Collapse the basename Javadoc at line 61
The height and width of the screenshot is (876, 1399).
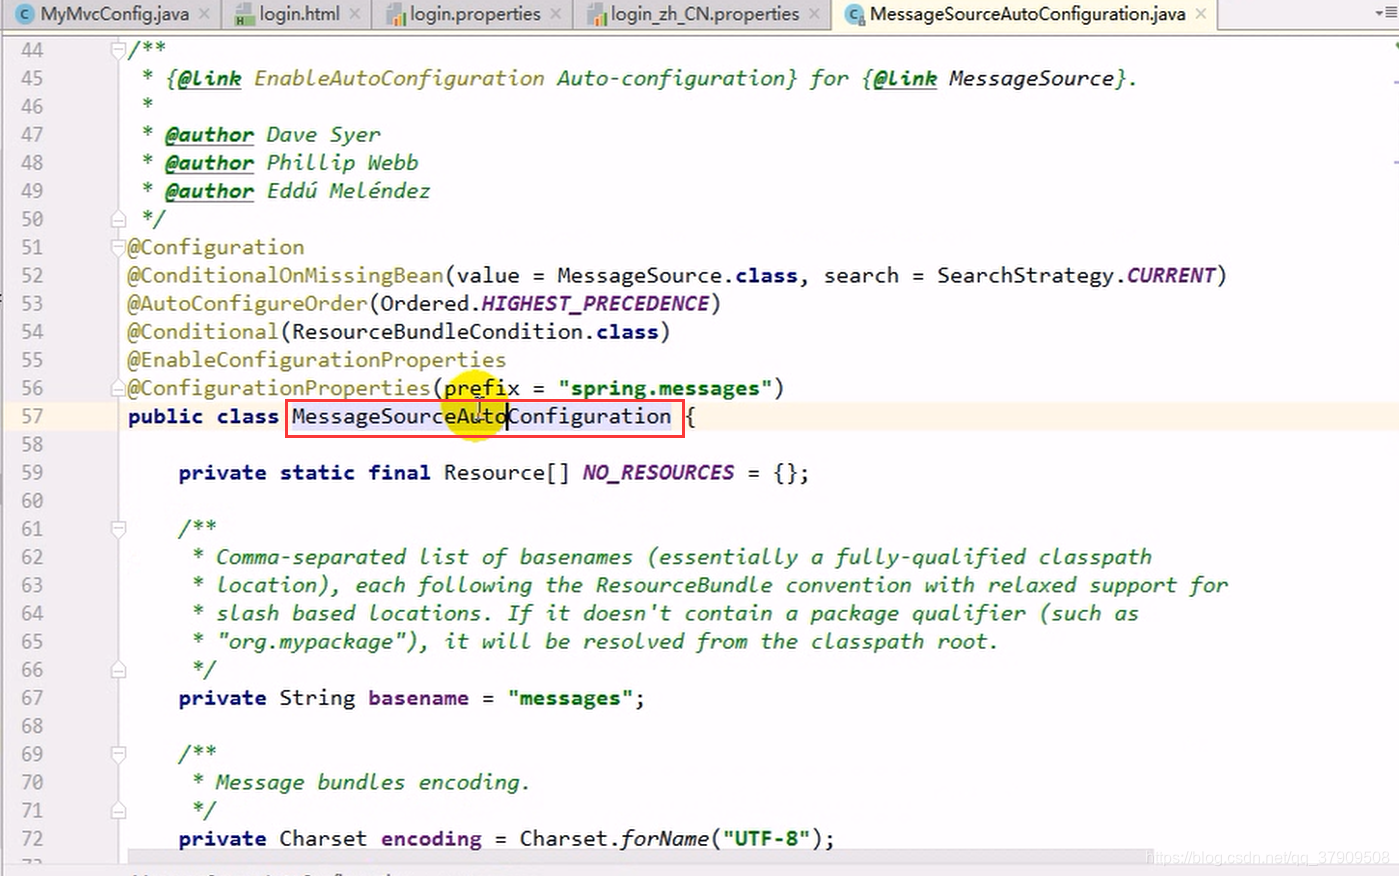coord(118,528)
